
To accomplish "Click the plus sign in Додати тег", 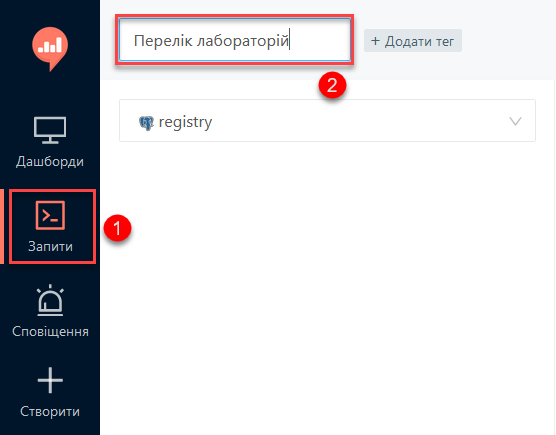I will (375, 41).
